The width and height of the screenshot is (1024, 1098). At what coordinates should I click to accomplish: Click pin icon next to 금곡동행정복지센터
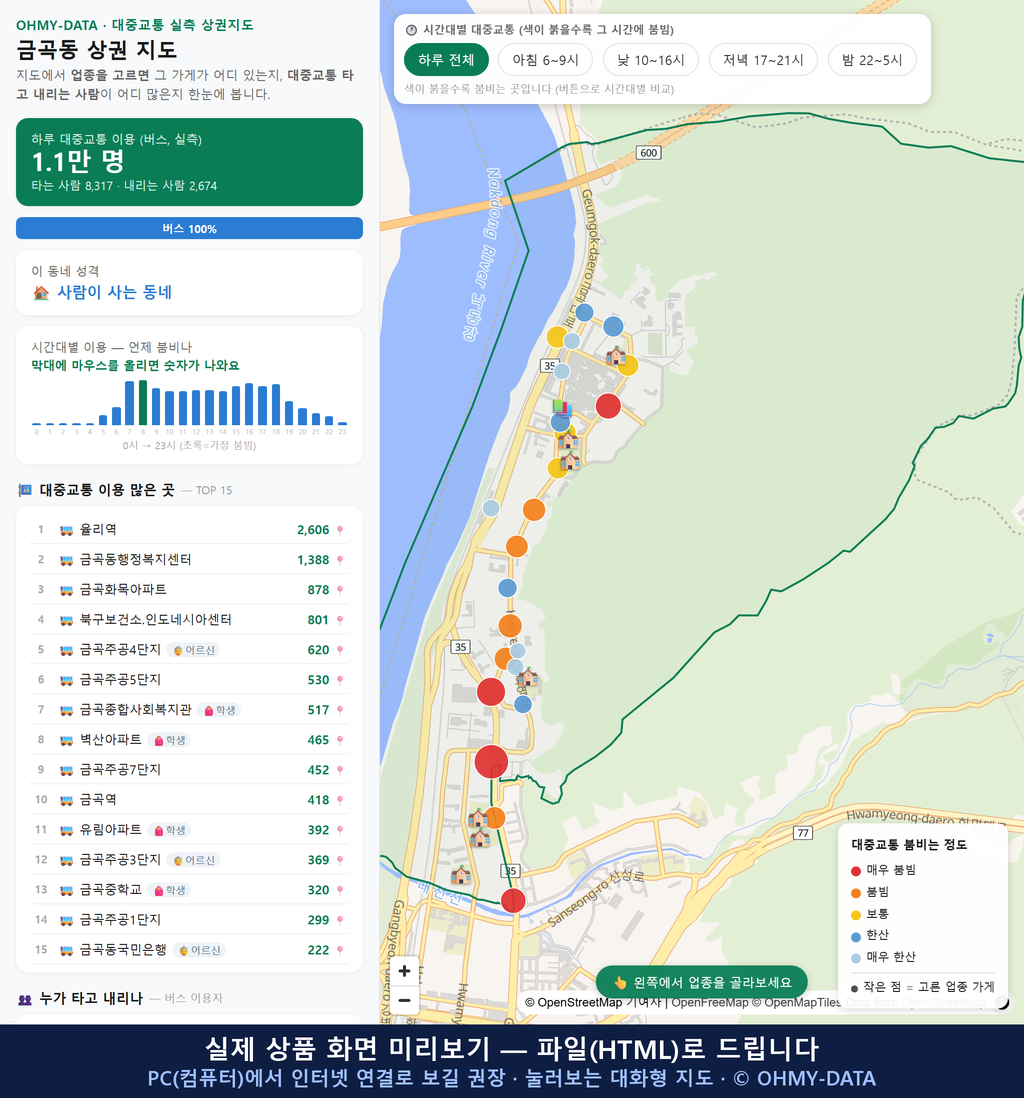tap(340, 560)
